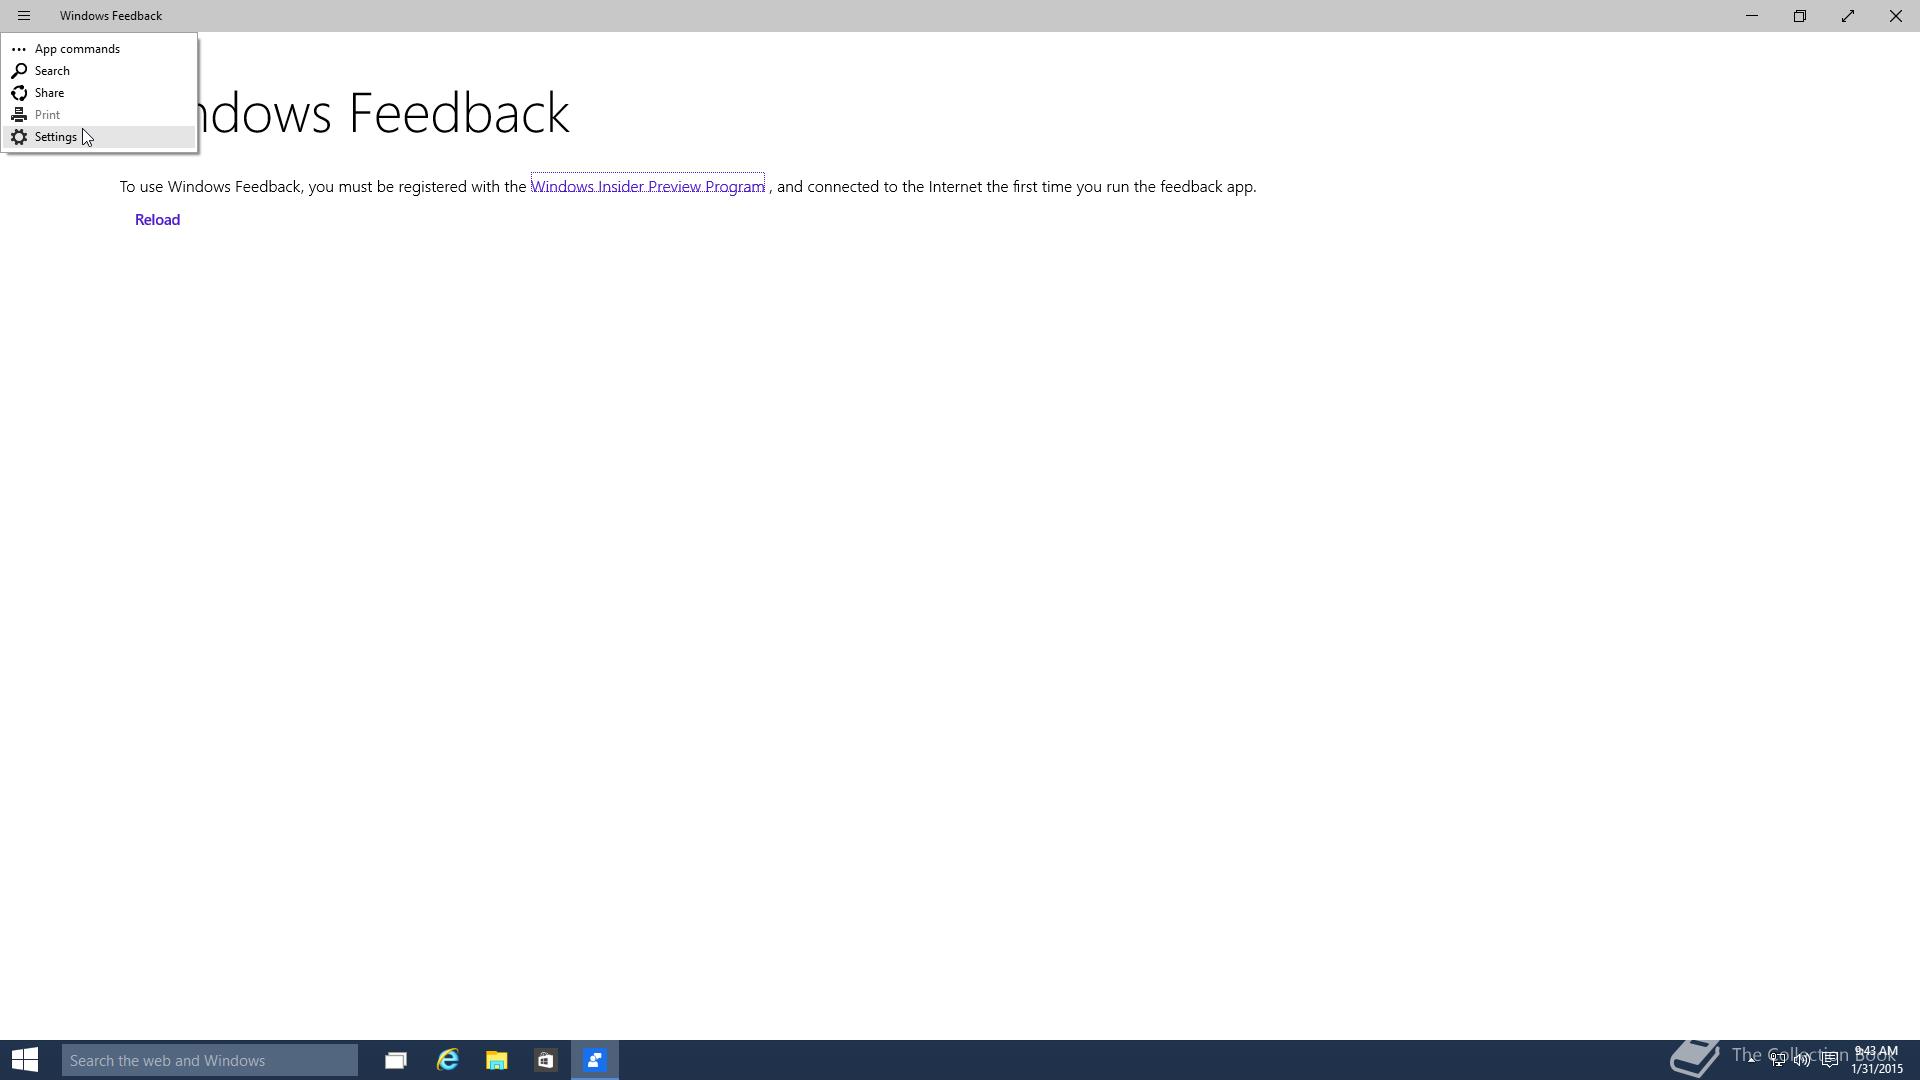
Task: Click the Search the web and Windows box
Action: pos(210,1060)
